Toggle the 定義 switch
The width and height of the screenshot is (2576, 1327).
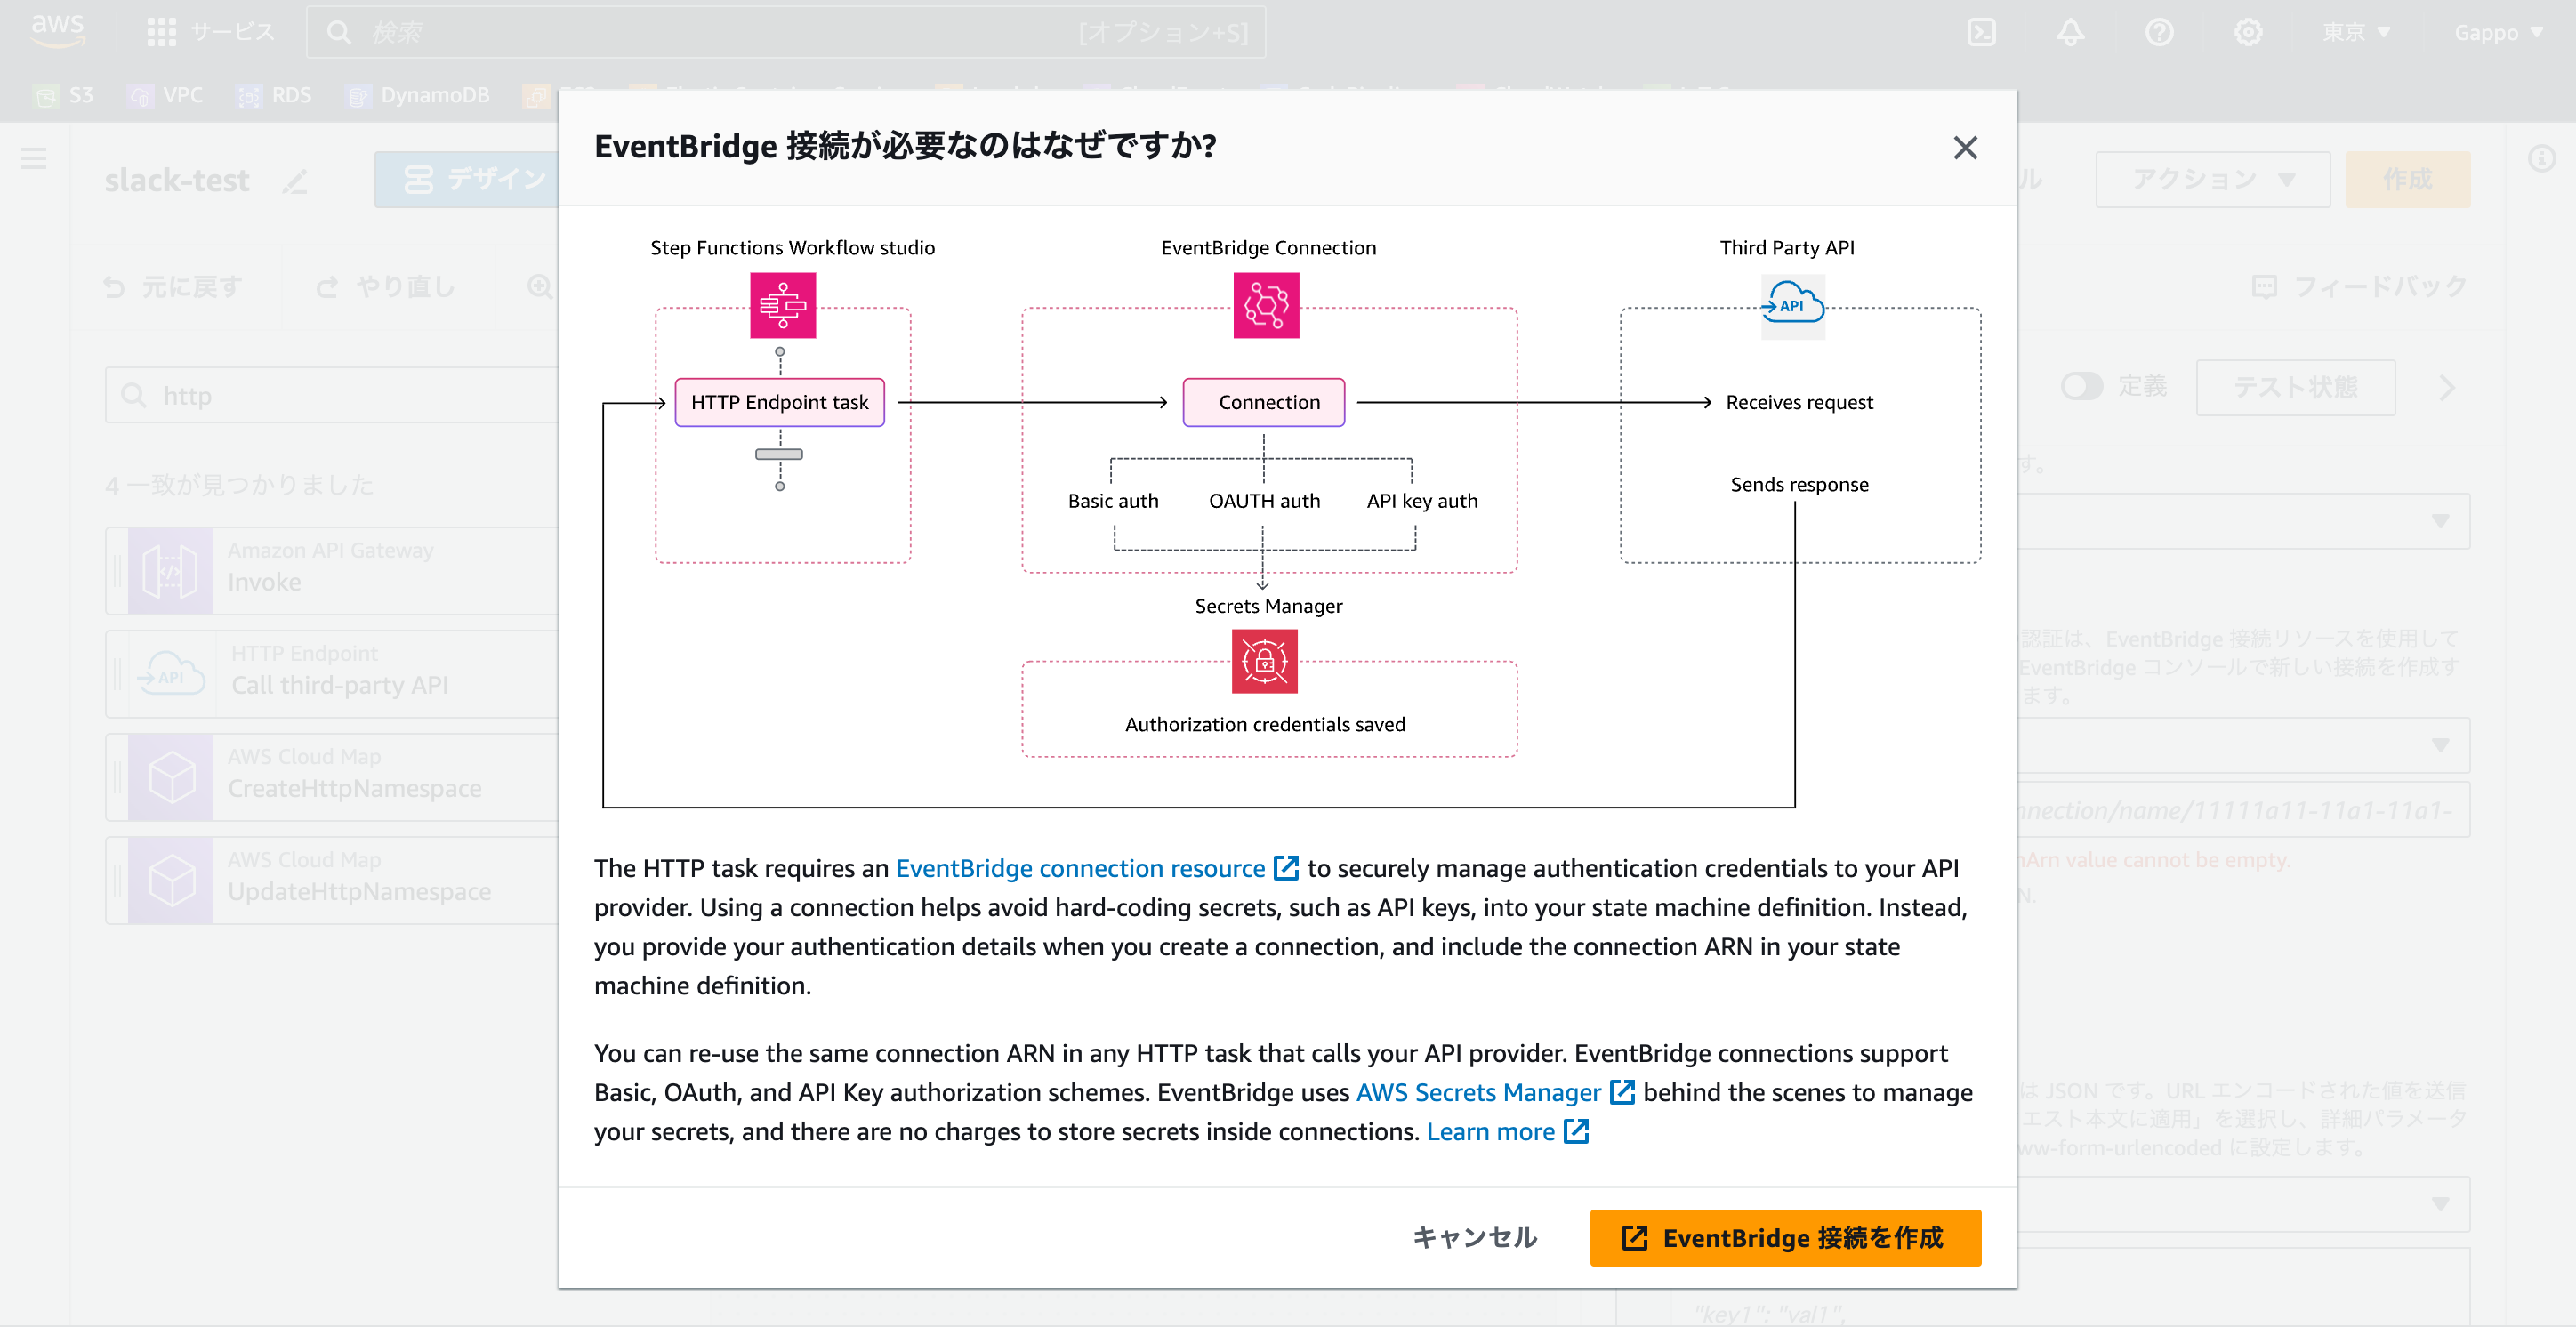pos(2081,386)
